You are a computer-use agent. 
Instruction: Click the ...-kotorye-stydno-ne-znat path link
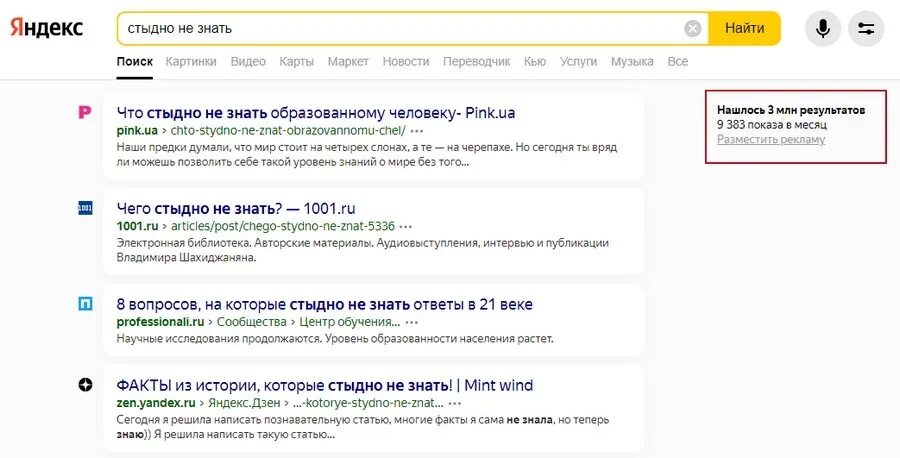(368, 403)
